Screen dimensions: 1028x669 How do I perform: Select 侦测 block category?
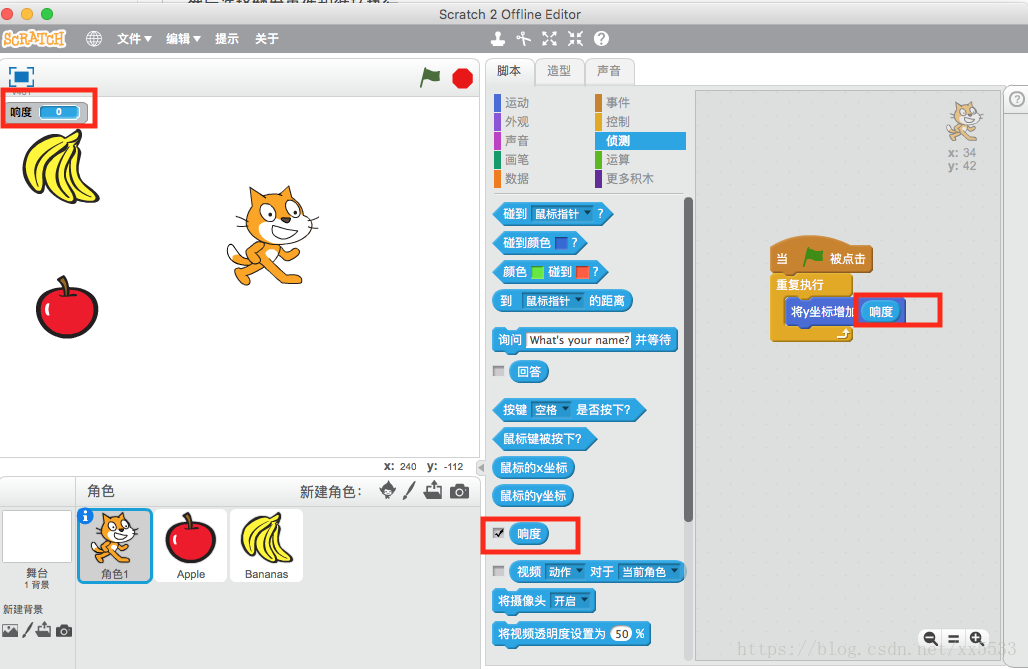(x=640, y=140)
